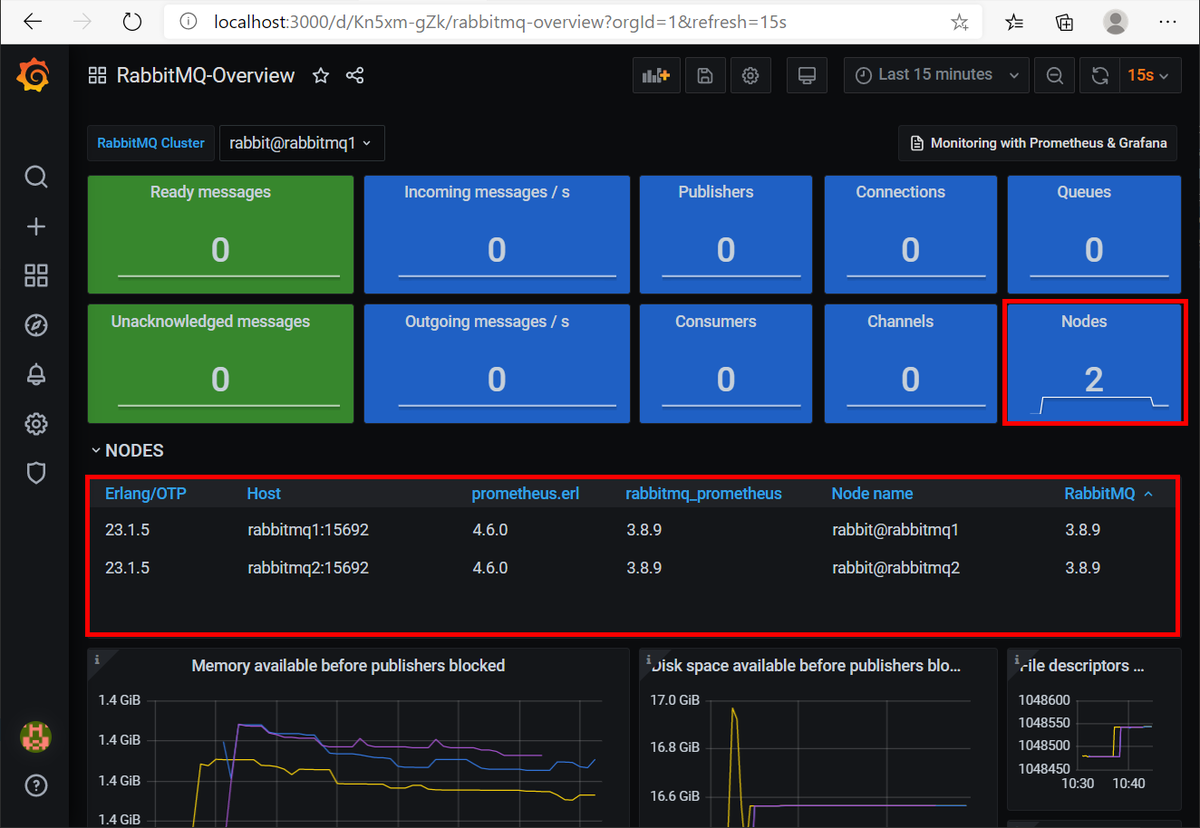The height and width of the screenshot is (828, 1200).
Task: Open the Configuration gear in sidebar
Action: pyautogui.click(x=36, y=424)
